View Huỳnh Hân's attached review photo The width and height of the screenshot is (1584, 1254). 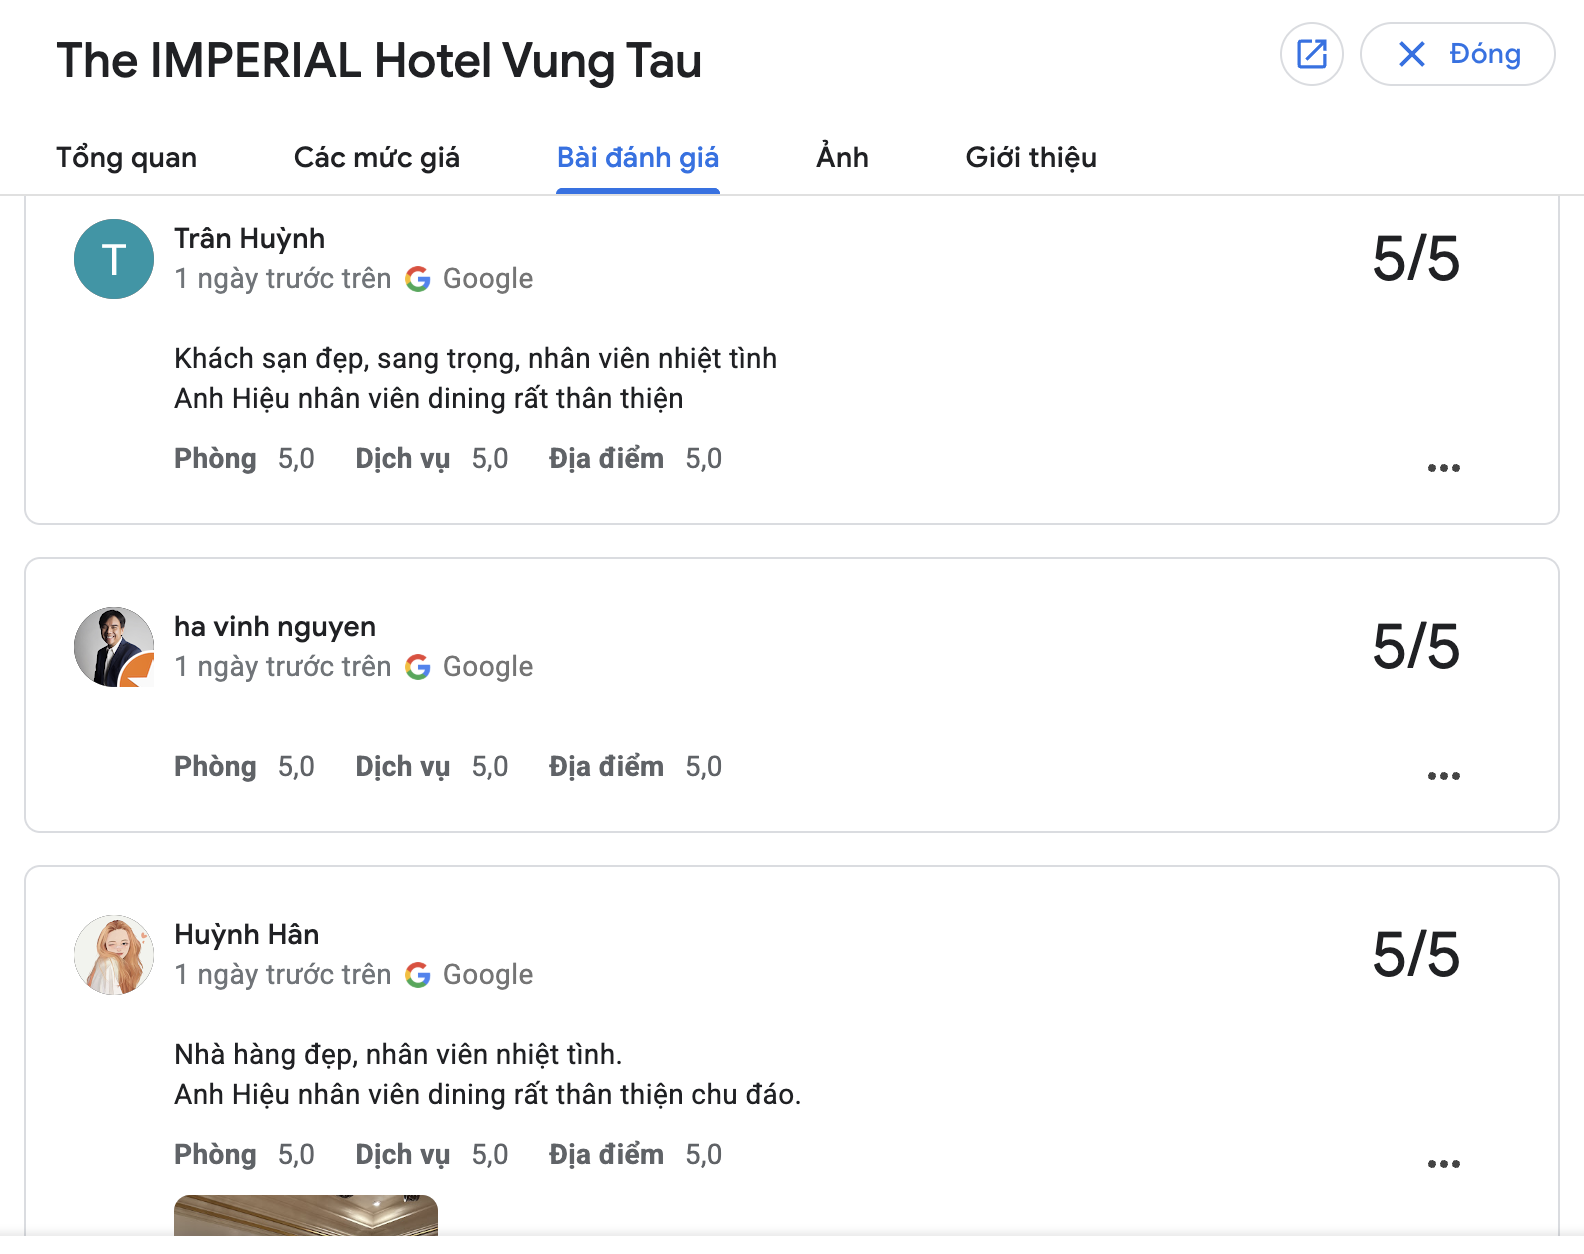(x=306, y=1215)
